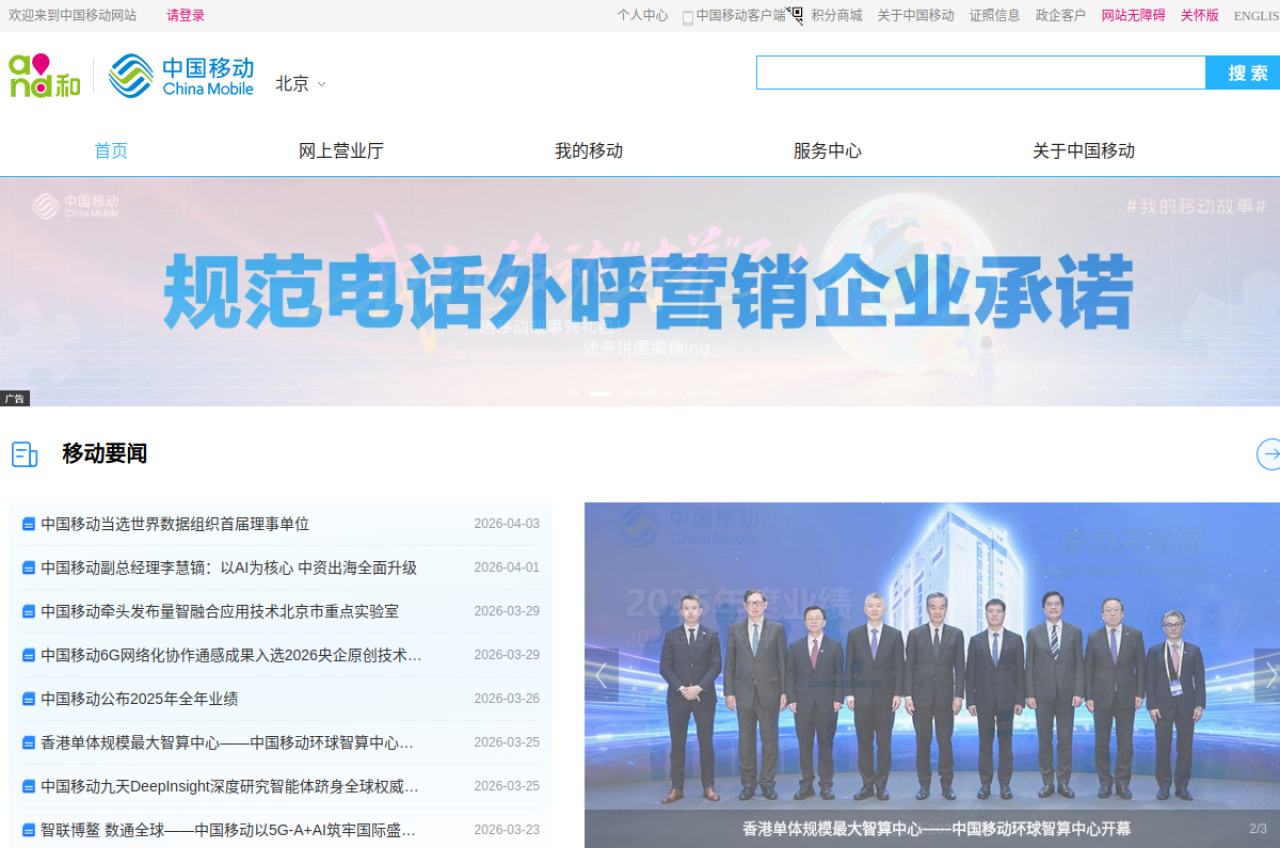This screenshot has width=1280, height=853.
Task: Select the active banner carousel indicator
Action: (x=600, y=394)
